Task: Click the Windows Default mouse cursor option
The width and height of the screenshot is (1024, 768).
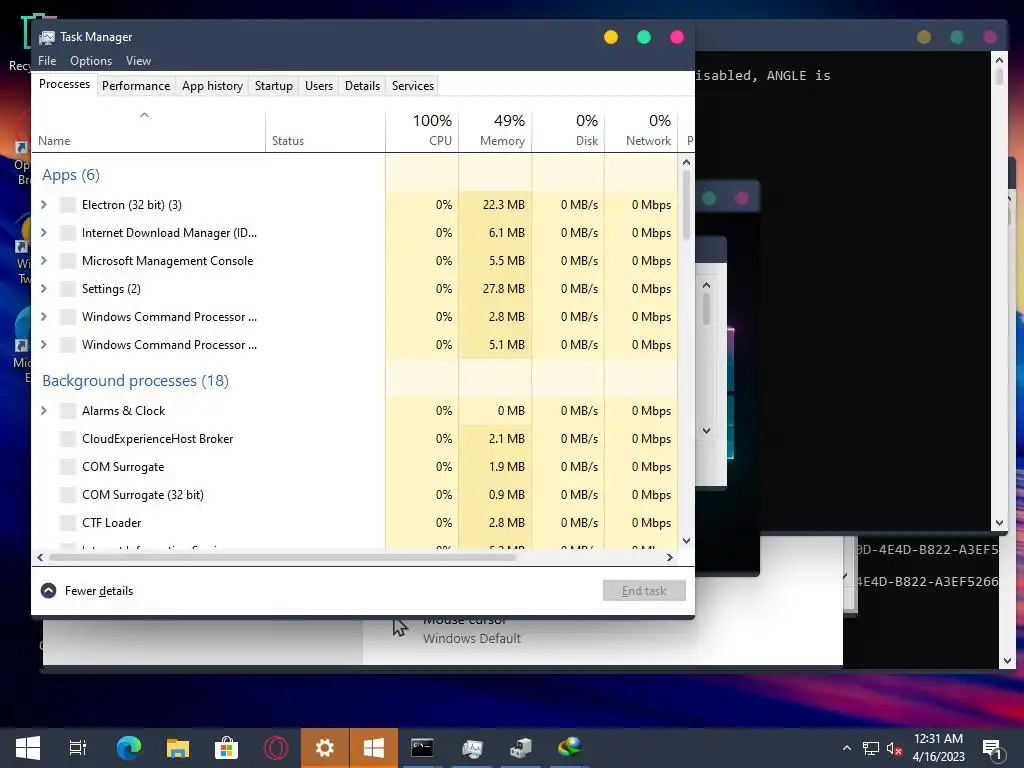Action: 472,639
